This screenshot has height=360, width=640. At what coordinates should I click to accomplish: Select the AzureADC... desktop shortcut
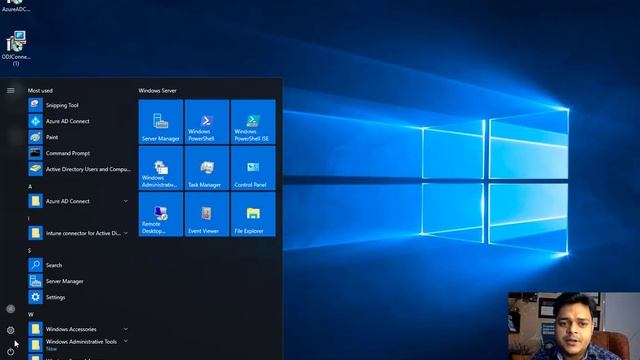pos(16,6)
